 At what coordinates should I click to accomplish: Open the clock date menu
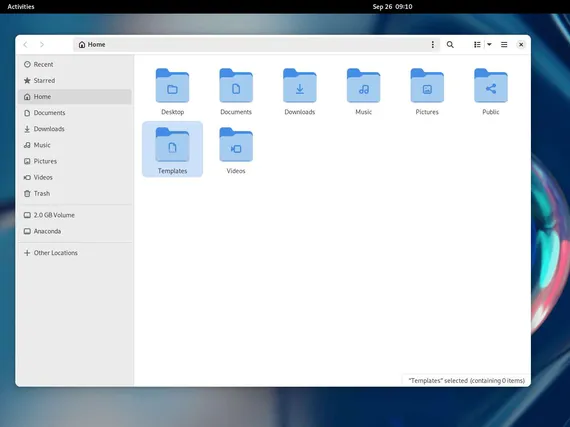(x=392, y=7)
